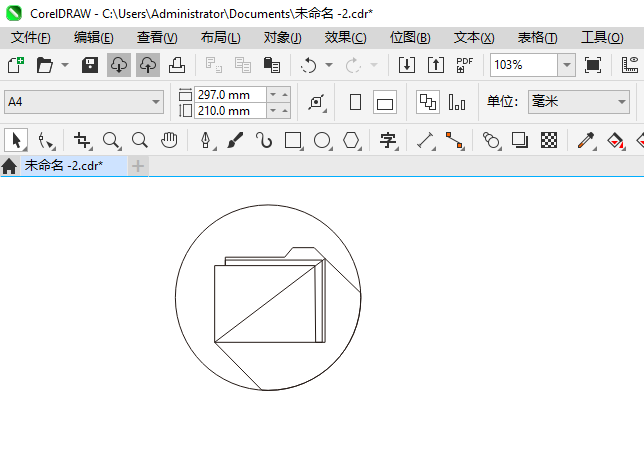The image size is (644, 464).
Task: Go to the Welcome screen home icon
Action: point(9,166)
